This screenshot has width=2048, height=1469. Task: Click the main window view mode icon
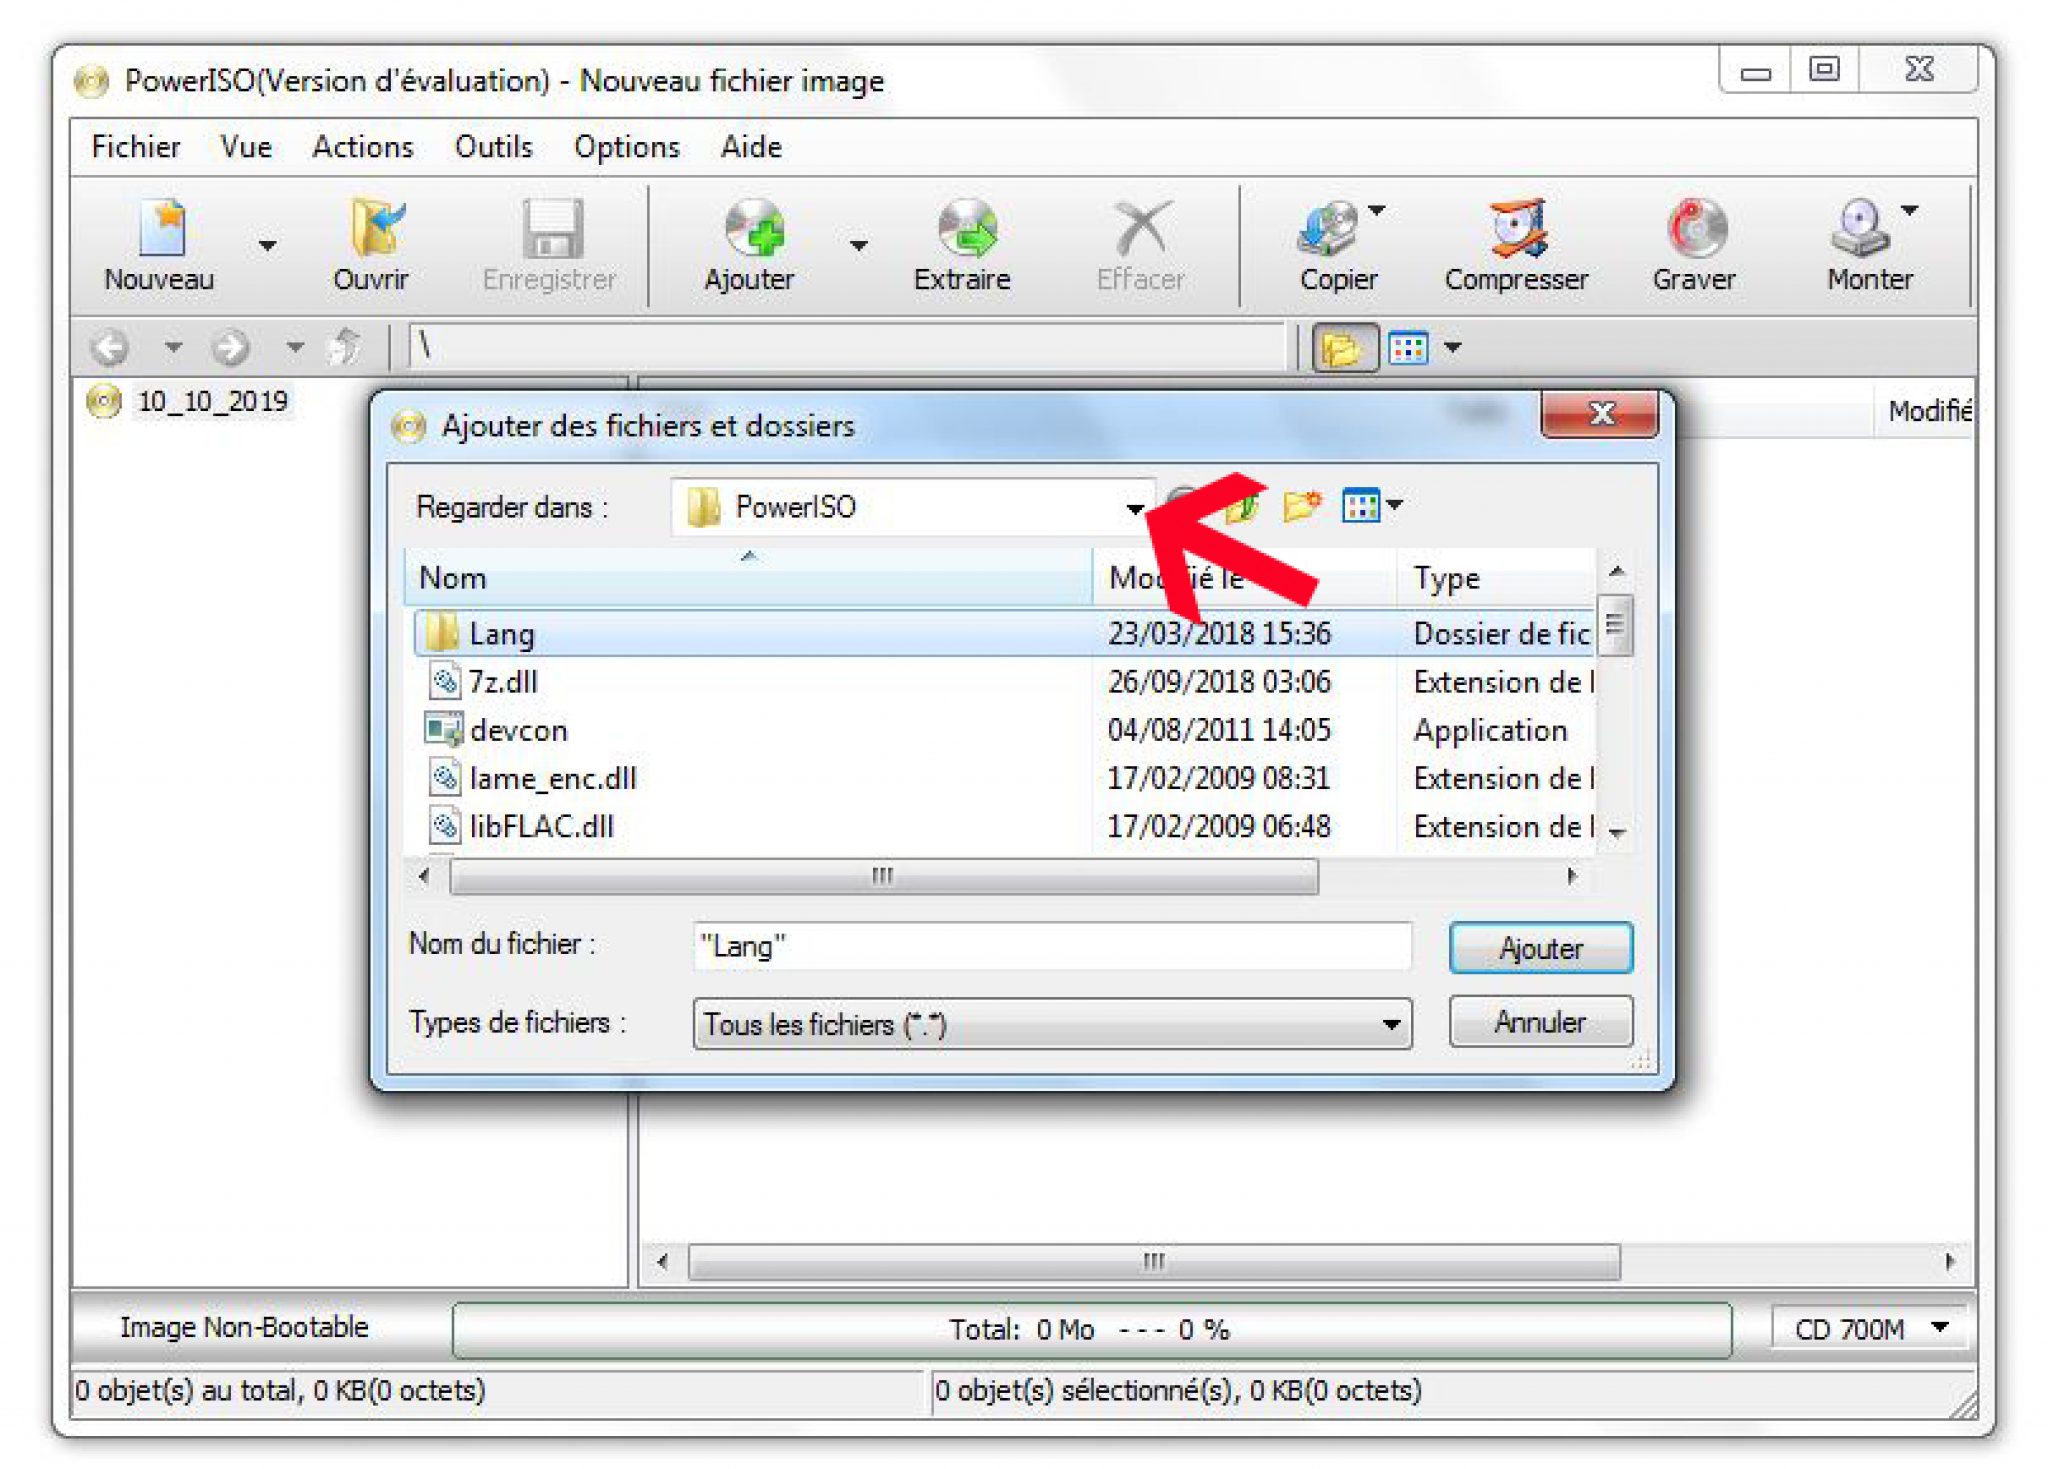1409,348
